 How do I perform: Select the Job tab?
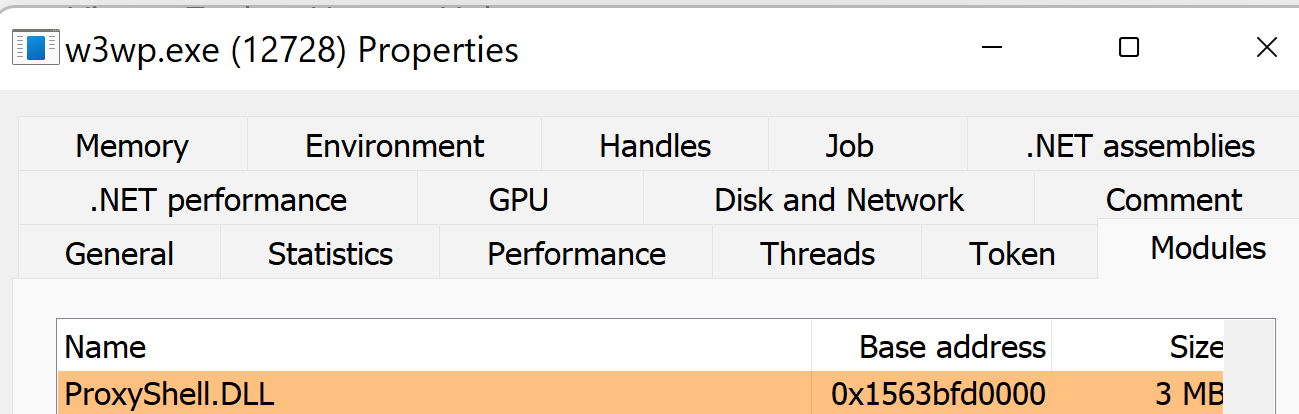tap(849, 146)
